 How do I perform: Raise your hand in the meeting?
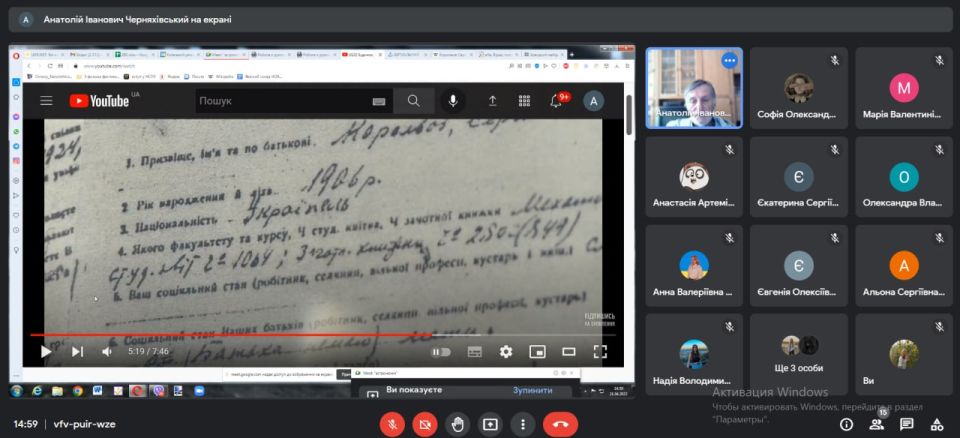pyautogui.click(x=457, y=424)
